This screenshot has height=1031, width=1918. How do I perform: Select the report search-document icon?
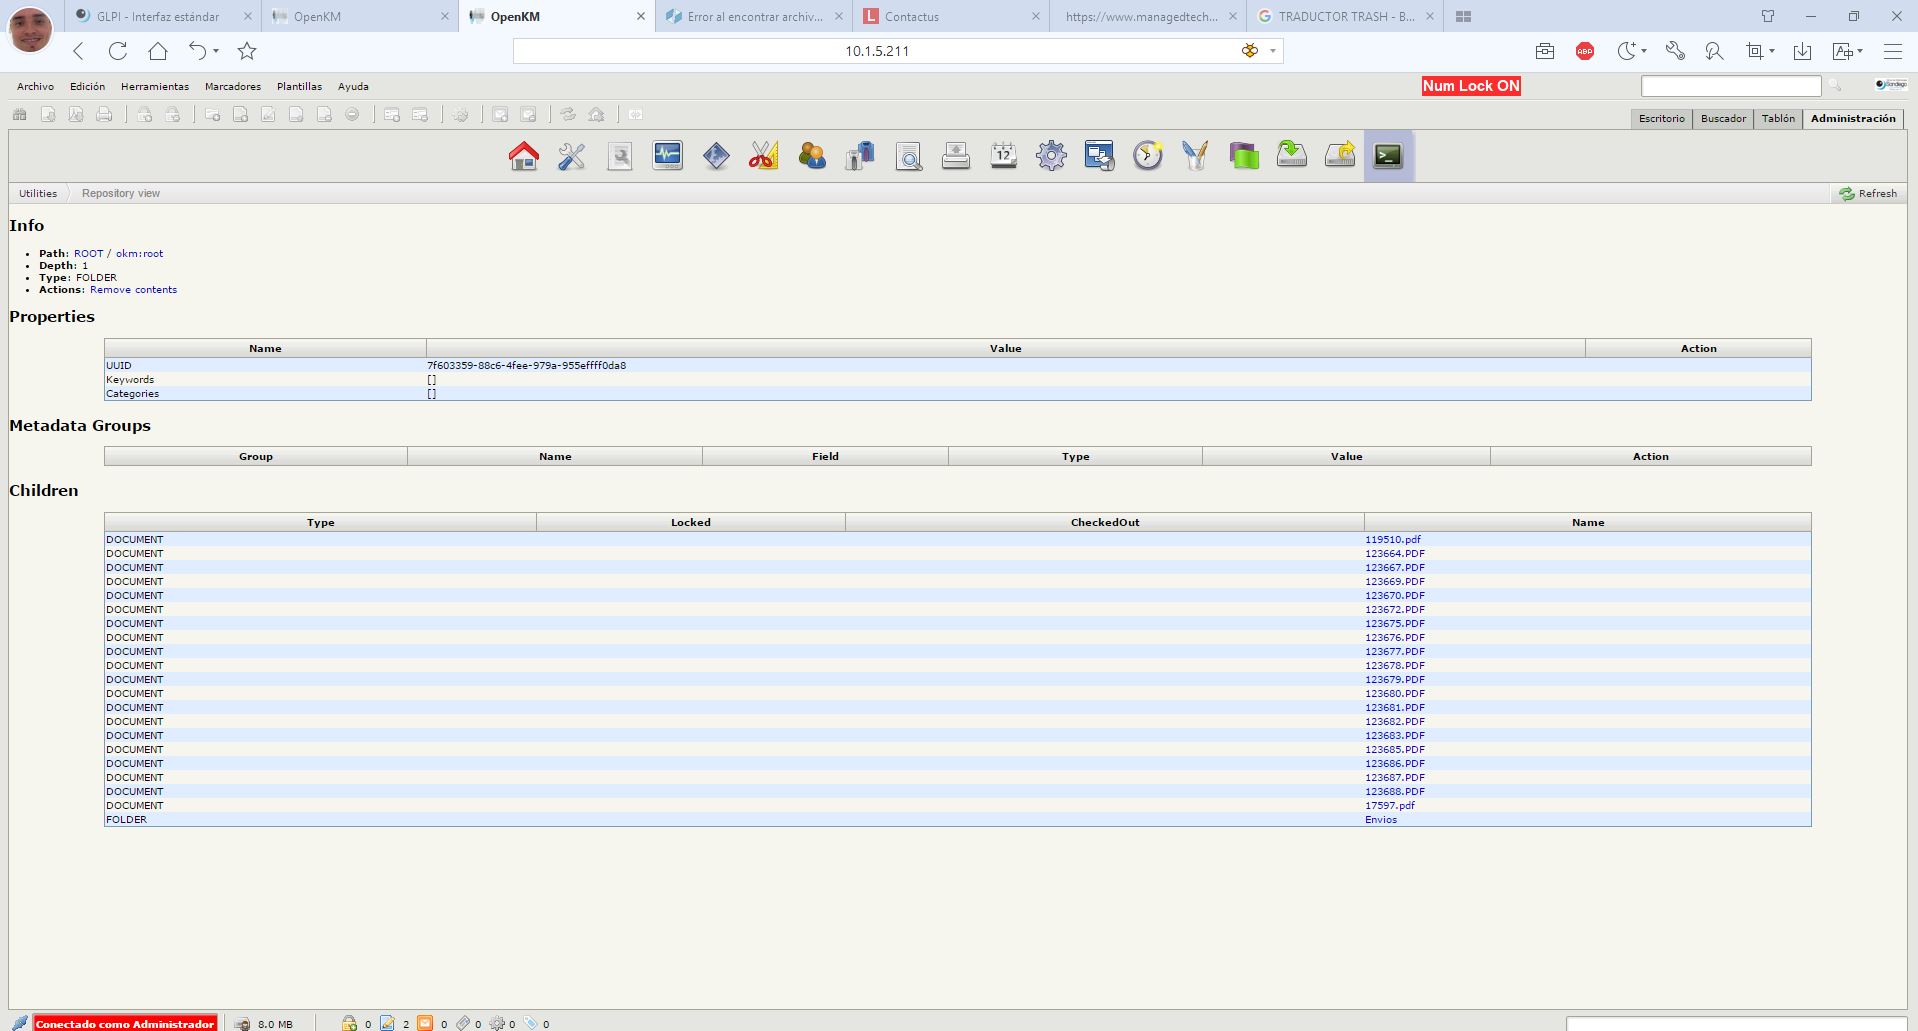[908, 155]
